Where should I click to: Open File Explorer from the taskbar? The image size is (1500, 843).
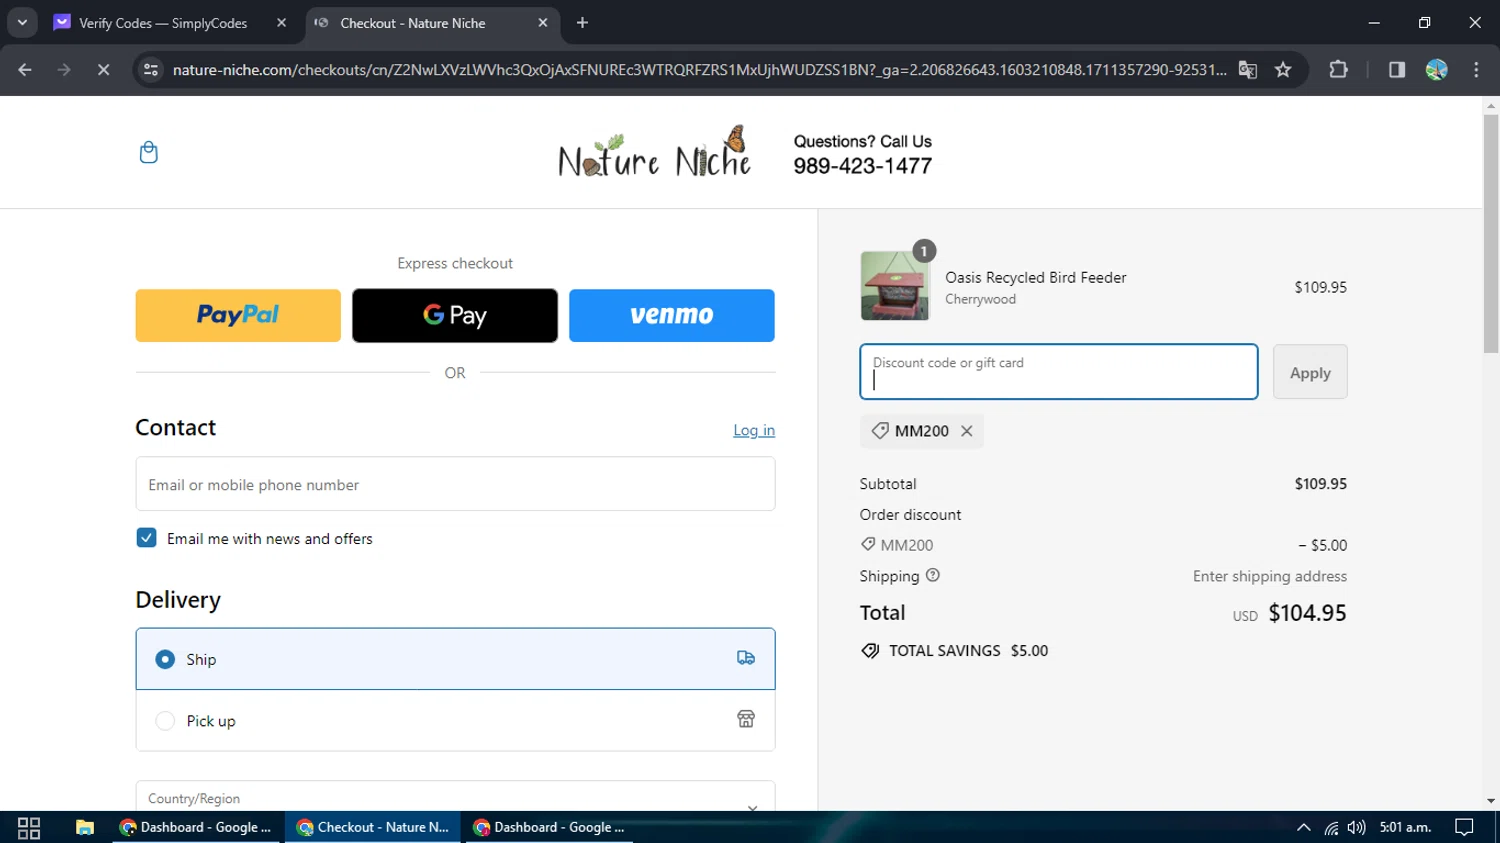pyautogui.click(x=85, y=828)
